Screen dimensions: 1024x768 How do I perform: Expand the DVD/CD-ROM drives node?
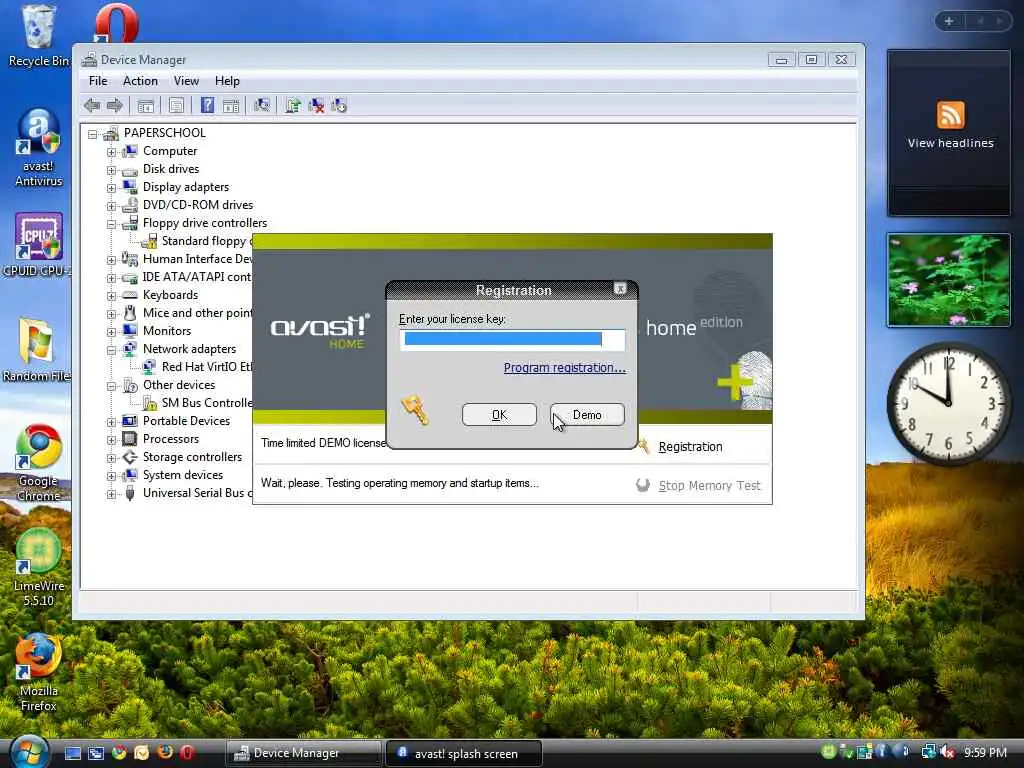tap(112, 206)
